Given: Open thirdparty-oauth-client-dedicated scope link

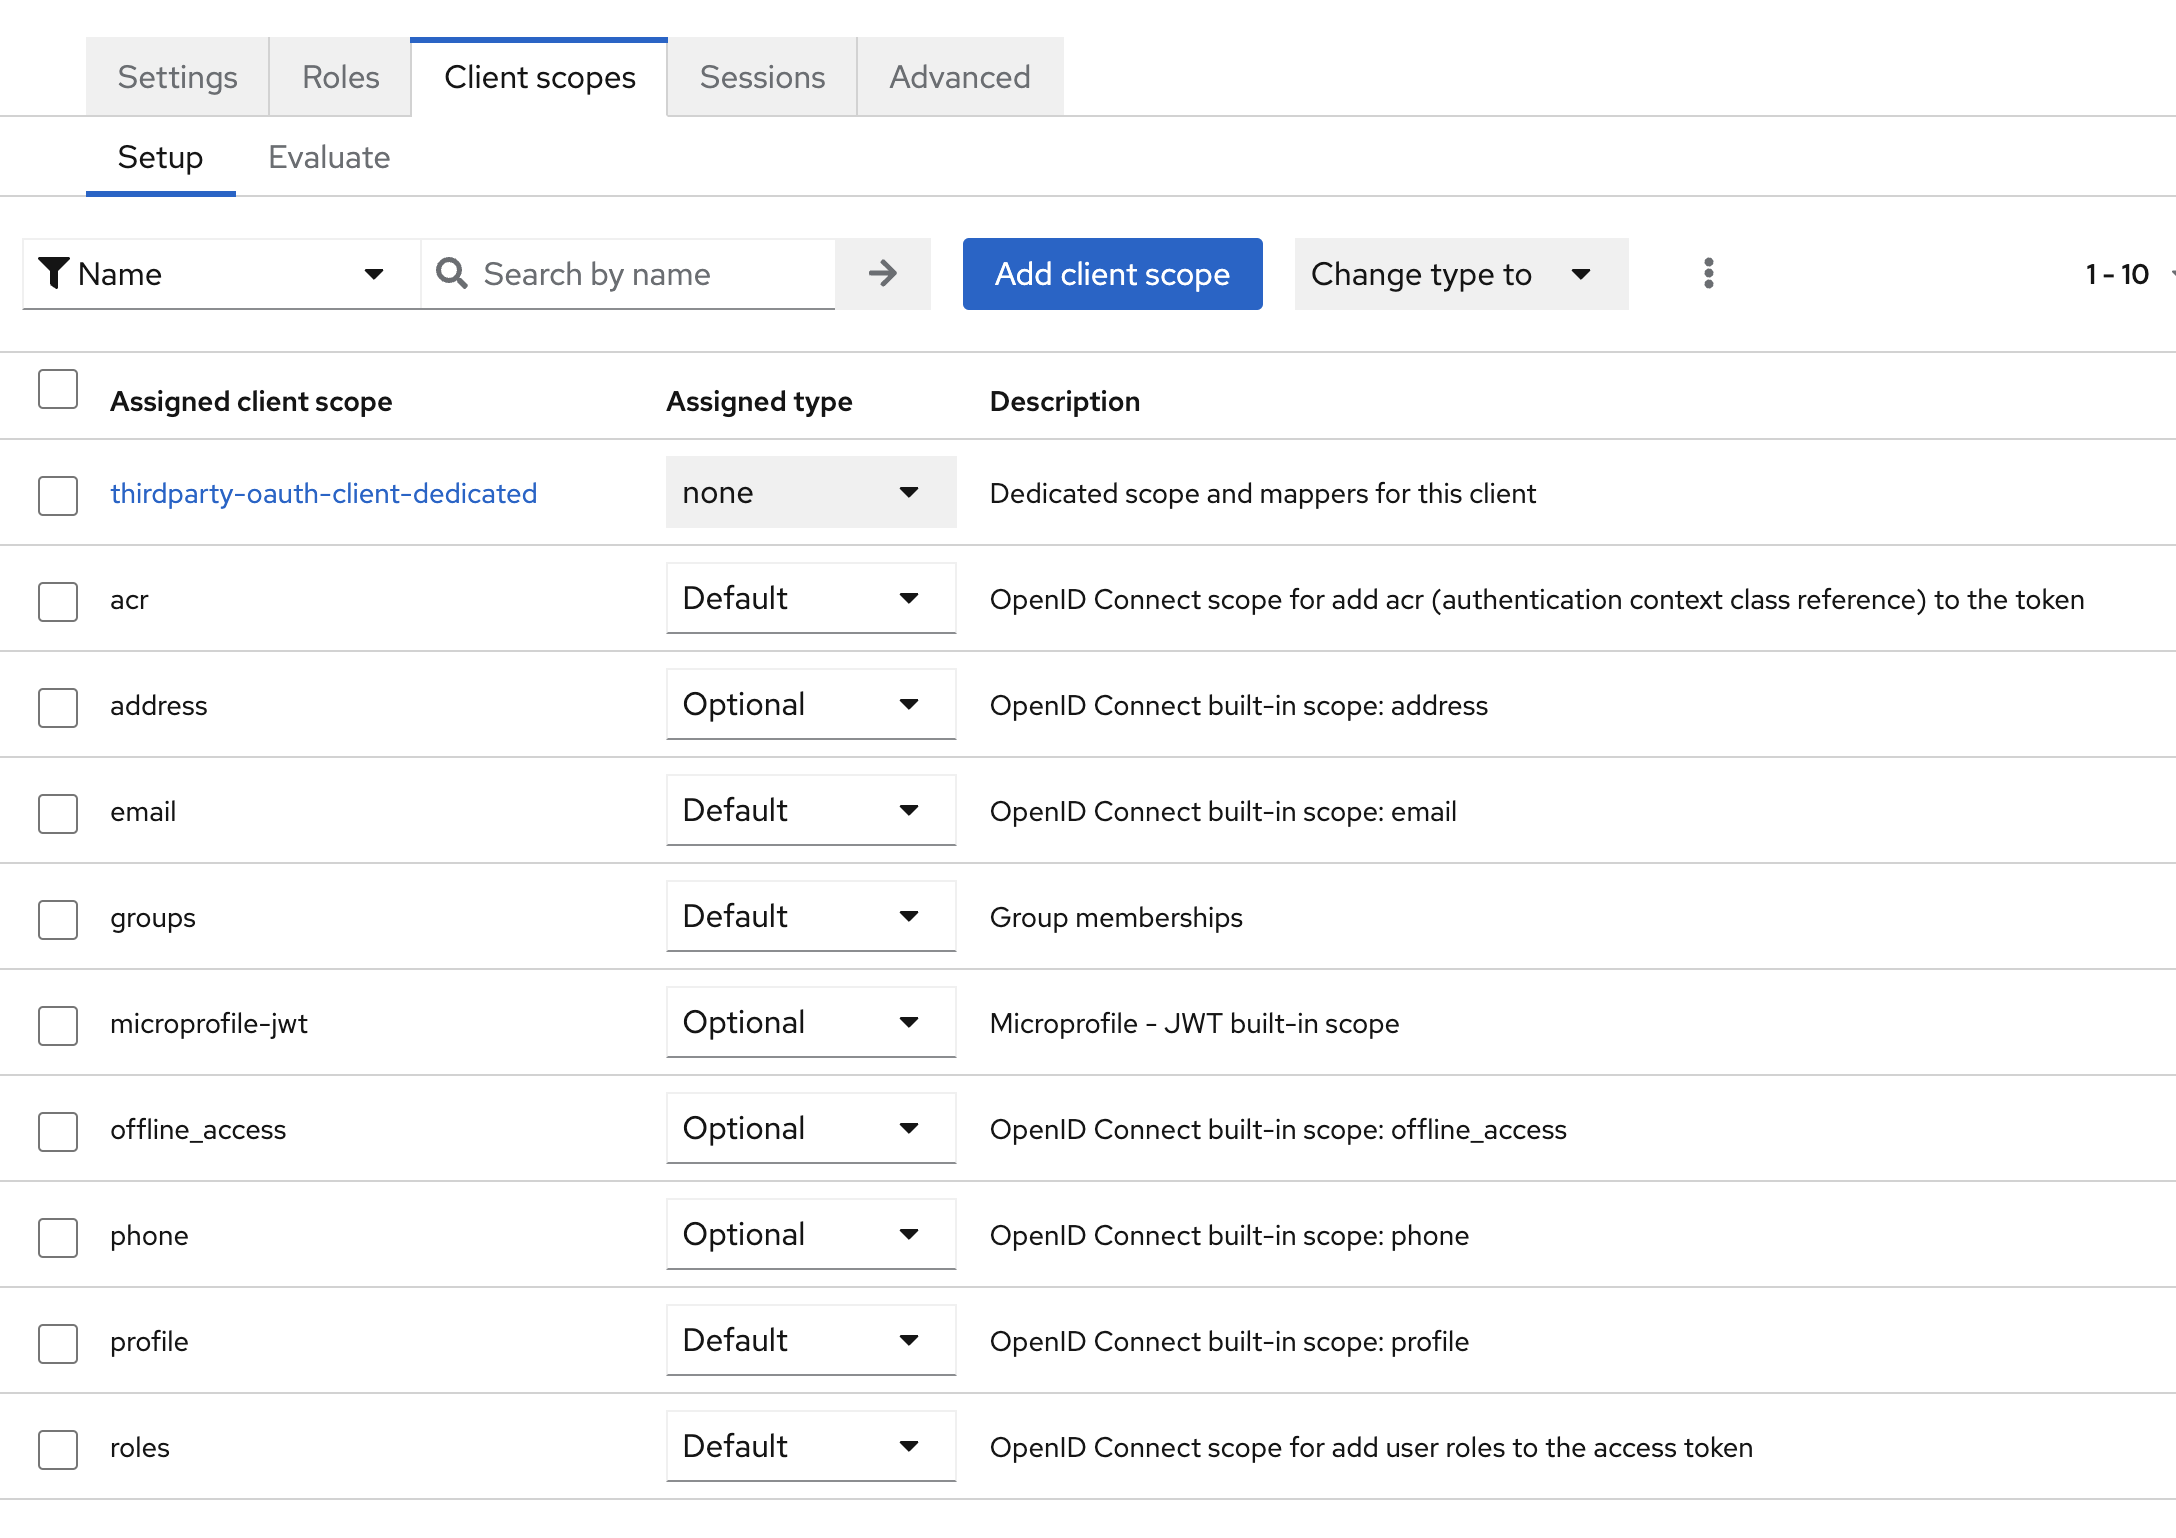Looking at the screenshot, I should pyautogui.click(x=323, y=492).
